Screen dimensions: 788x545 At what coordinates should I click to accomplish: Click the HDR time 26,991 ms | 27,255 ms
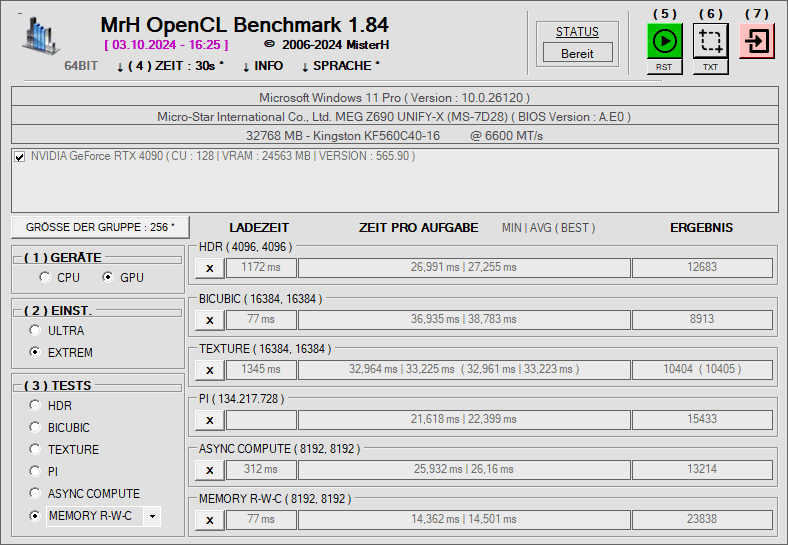click(x=464, y=267)
